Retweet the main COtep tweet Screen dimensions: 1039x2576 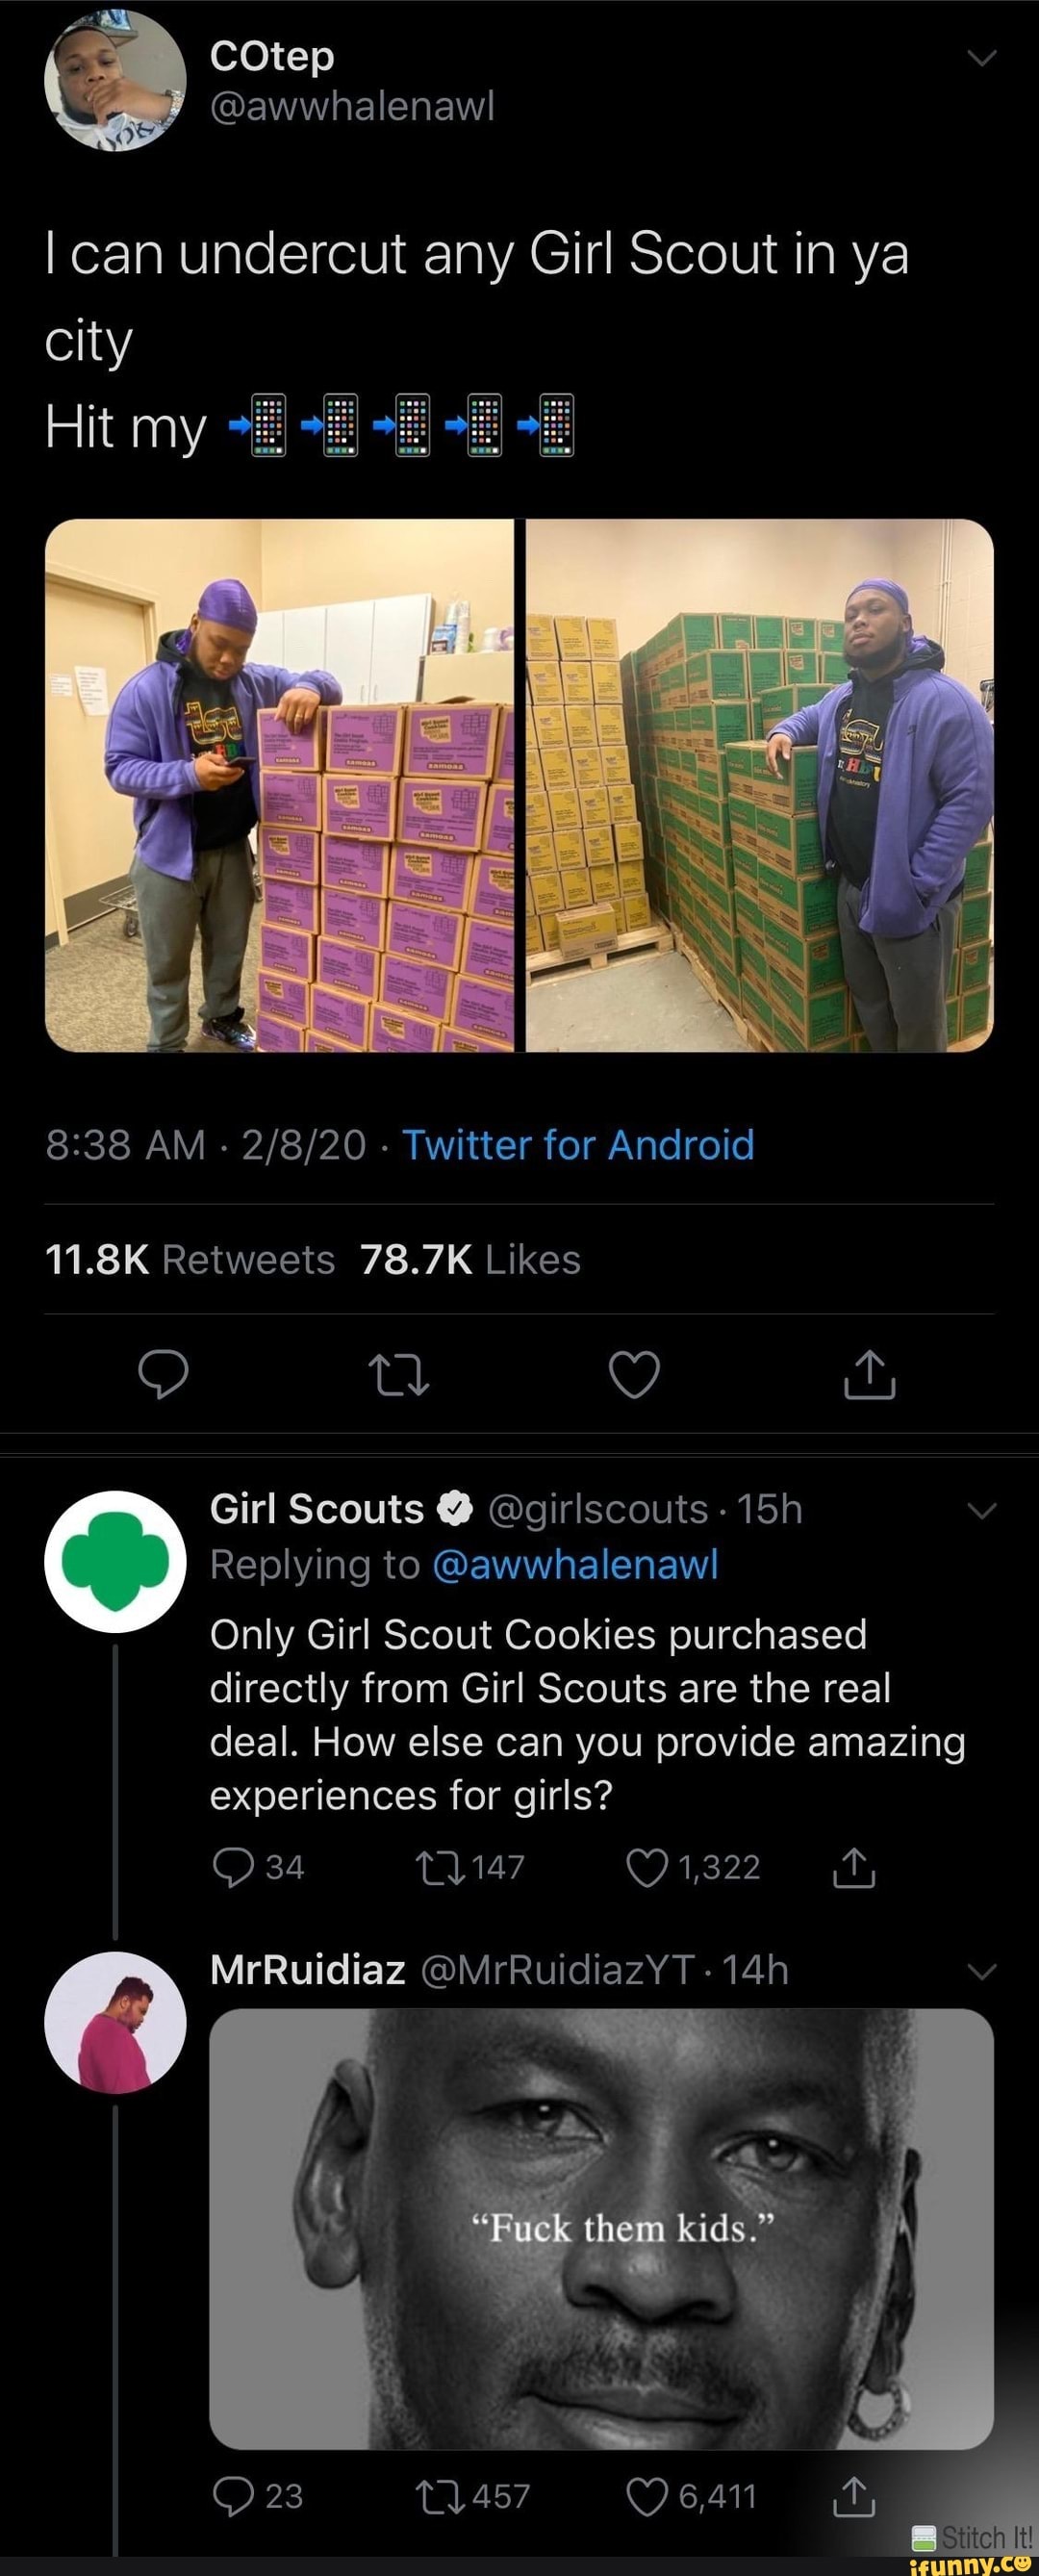(x=398, y=1374)
